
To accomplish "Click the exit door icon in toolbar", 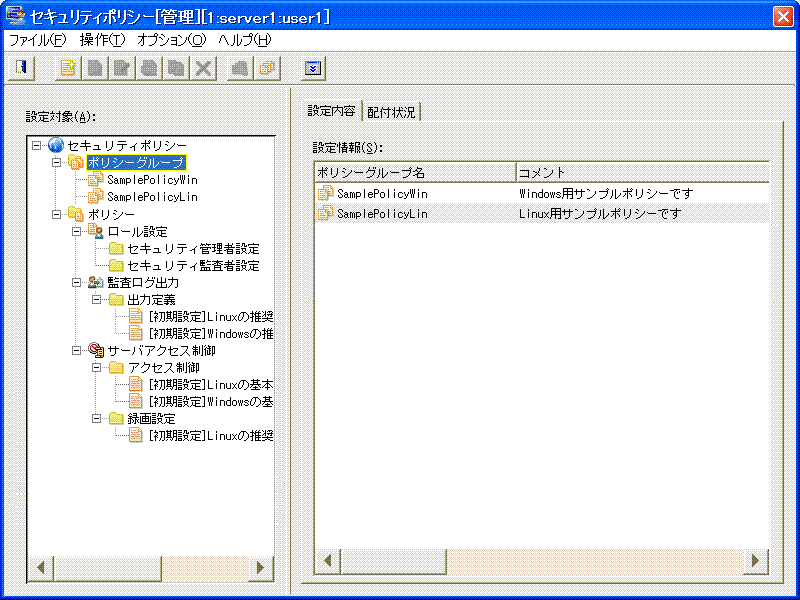I will [x=21, y=68].
